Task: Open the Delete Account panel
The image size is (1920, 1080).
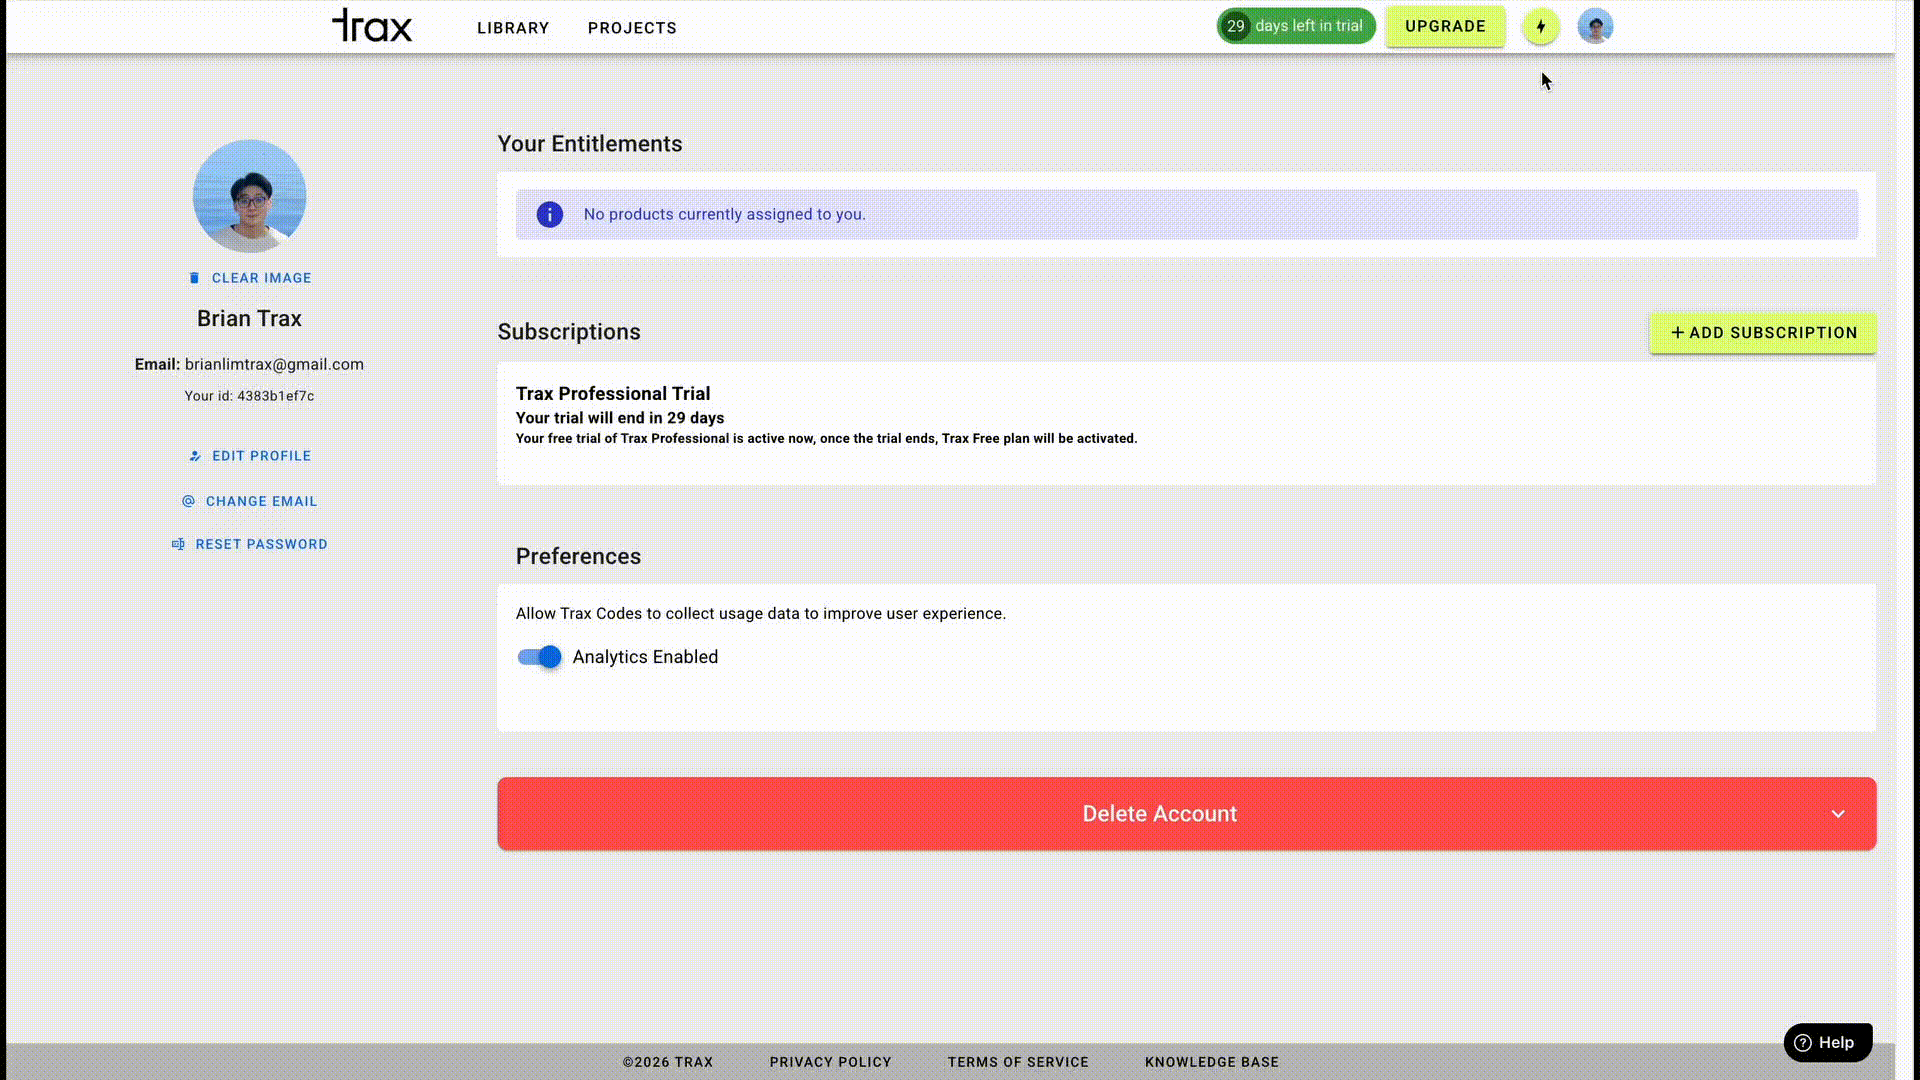Action: tap(1158, 814)
